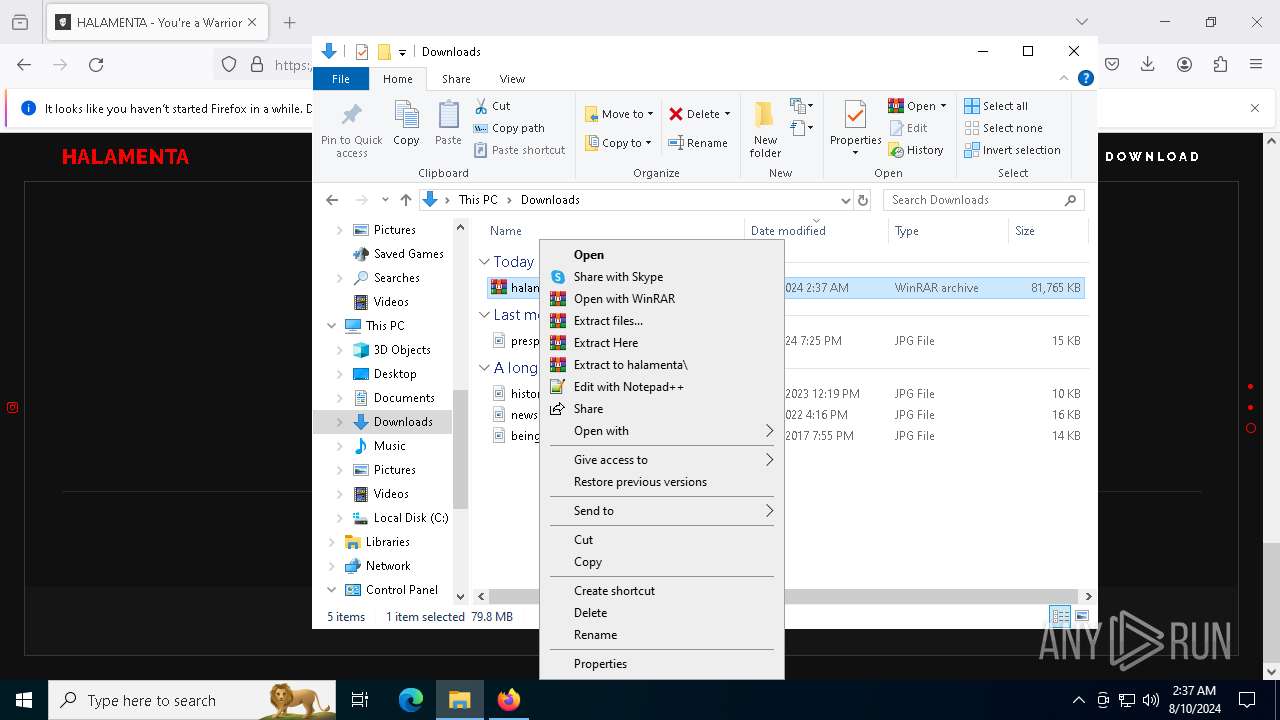Open a new Firefox tab
Image resolution: width=1280 pixels, height=720 pixels.
289,22
